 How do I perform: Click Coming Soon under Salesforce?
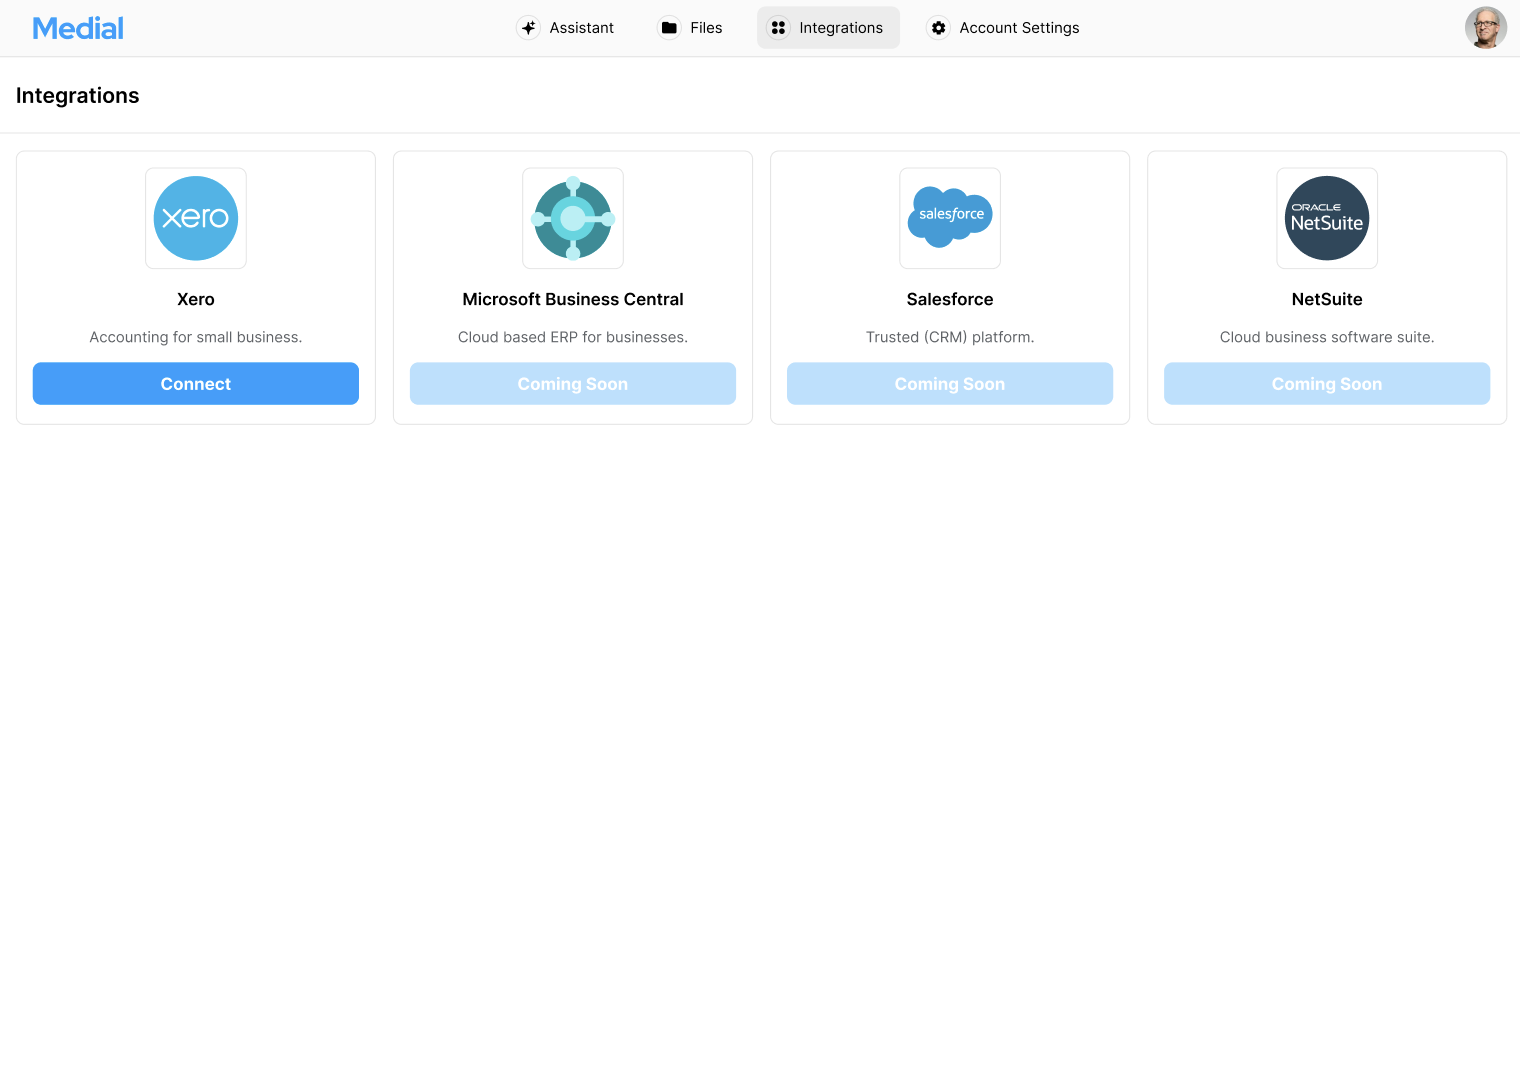coord(950,384)
